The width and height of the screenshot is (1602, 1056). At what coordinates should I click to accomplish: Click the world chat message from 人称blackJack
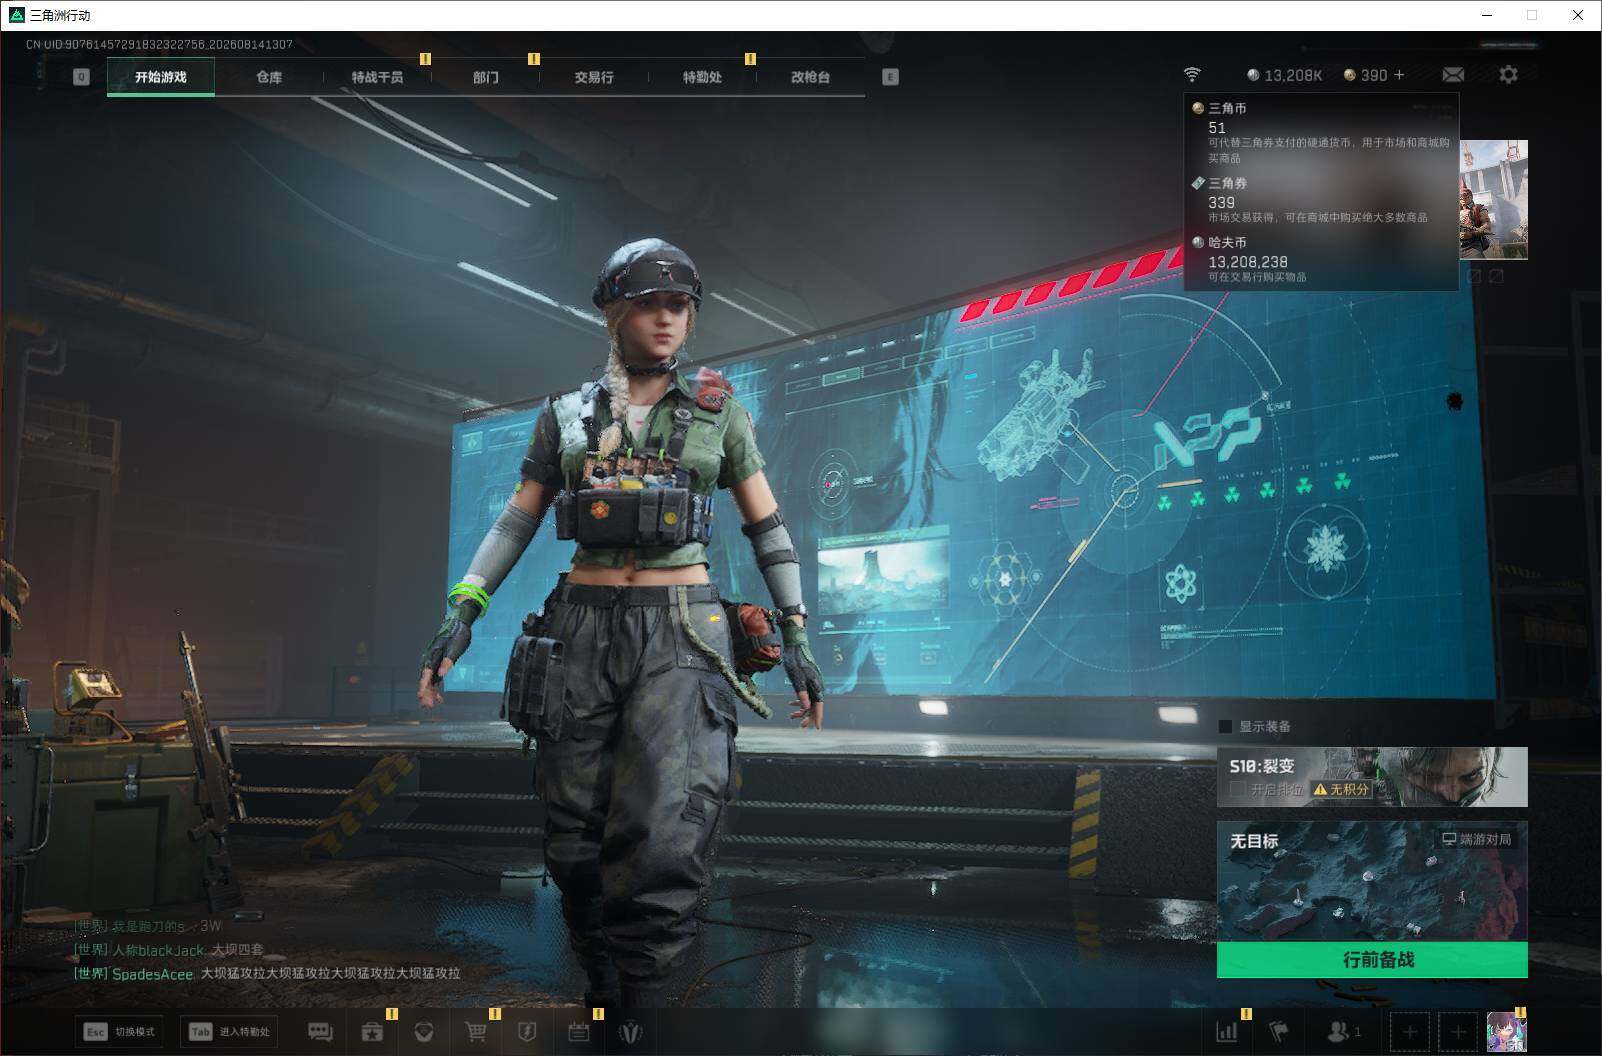click(x=169, y=950)
